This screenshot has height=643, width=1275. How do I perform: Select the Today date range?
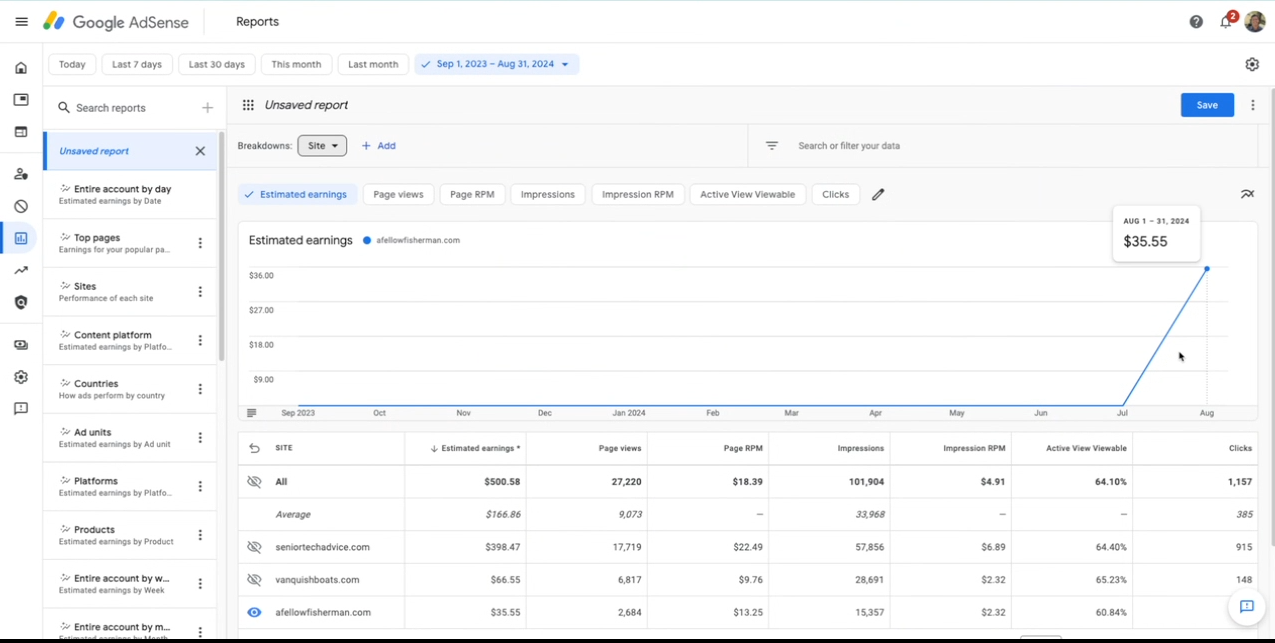[72, 64]
